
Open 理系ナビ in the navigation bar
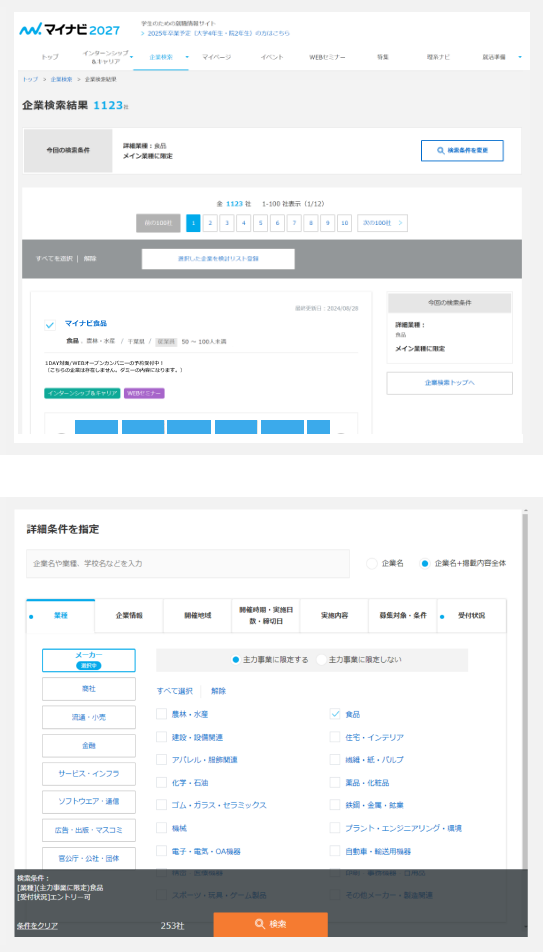(439, 57)
